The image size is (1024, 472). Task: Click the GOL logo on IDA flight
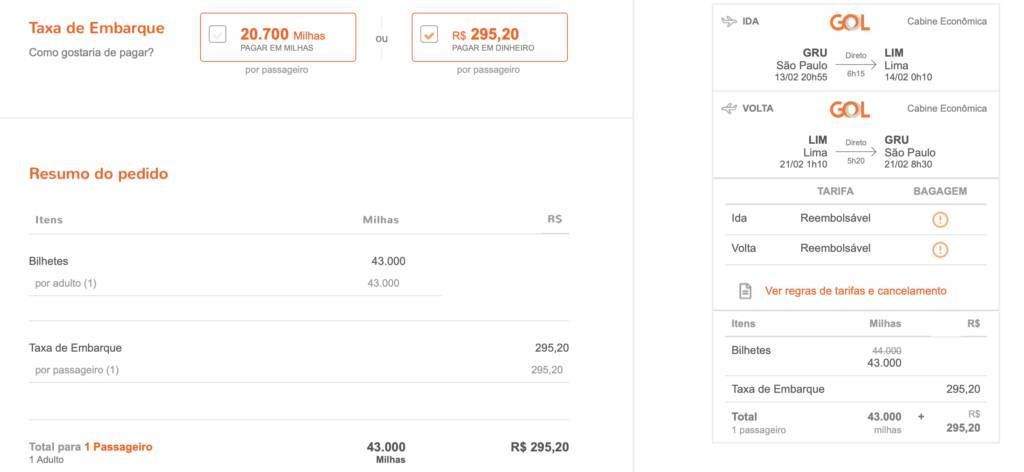point(850,23)
